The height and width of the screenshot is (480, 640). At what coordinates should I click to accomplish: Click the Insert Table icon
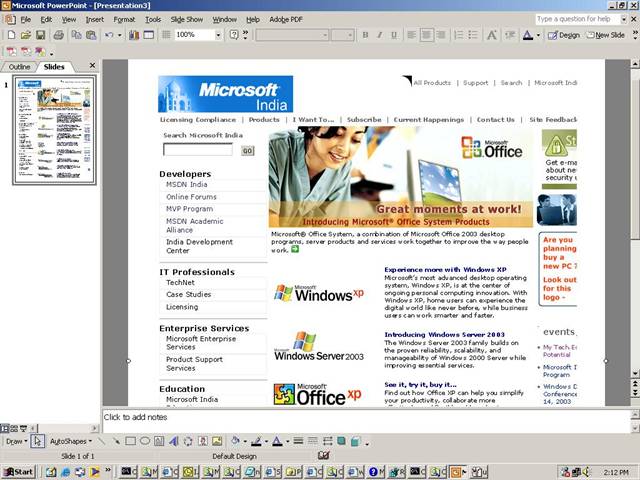click(149, 35)
